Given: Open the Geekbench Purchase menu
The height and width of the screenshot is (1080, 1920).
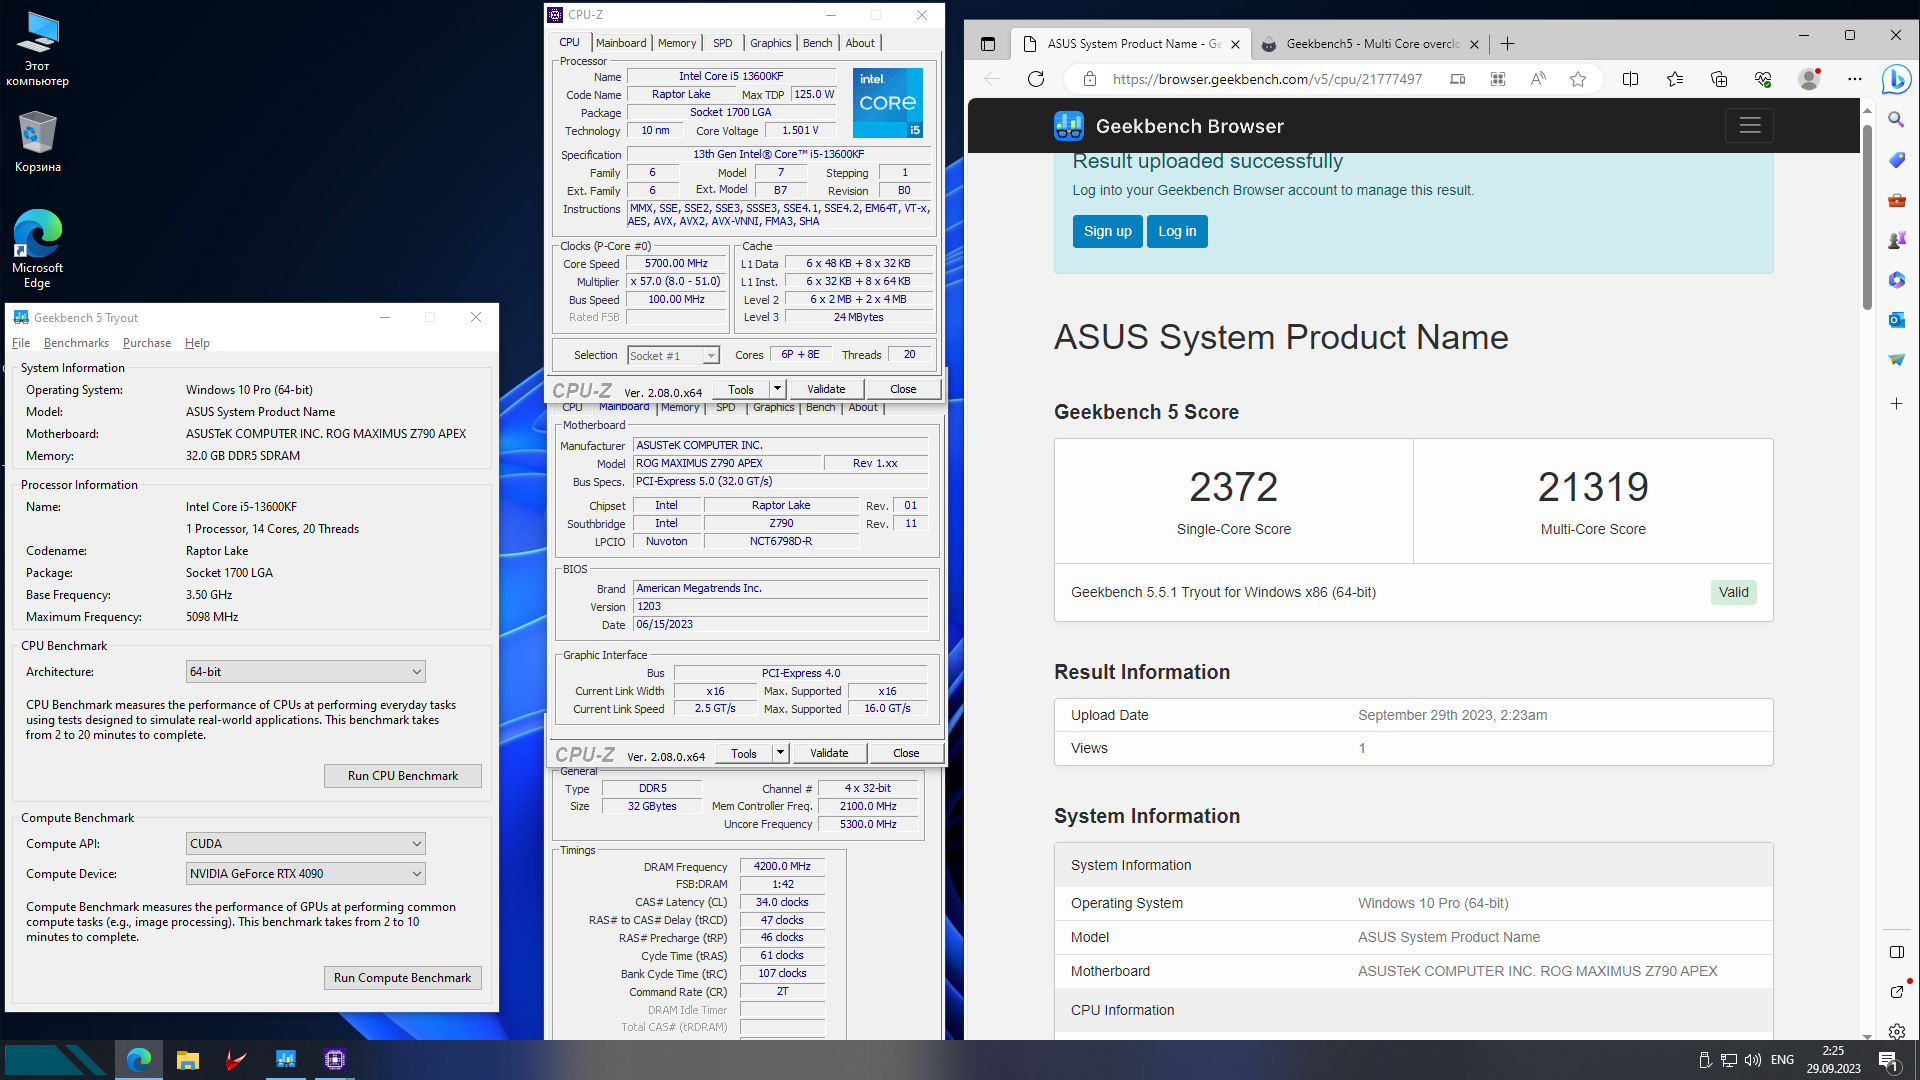Looking at the screenshot, I should (147, 343).
